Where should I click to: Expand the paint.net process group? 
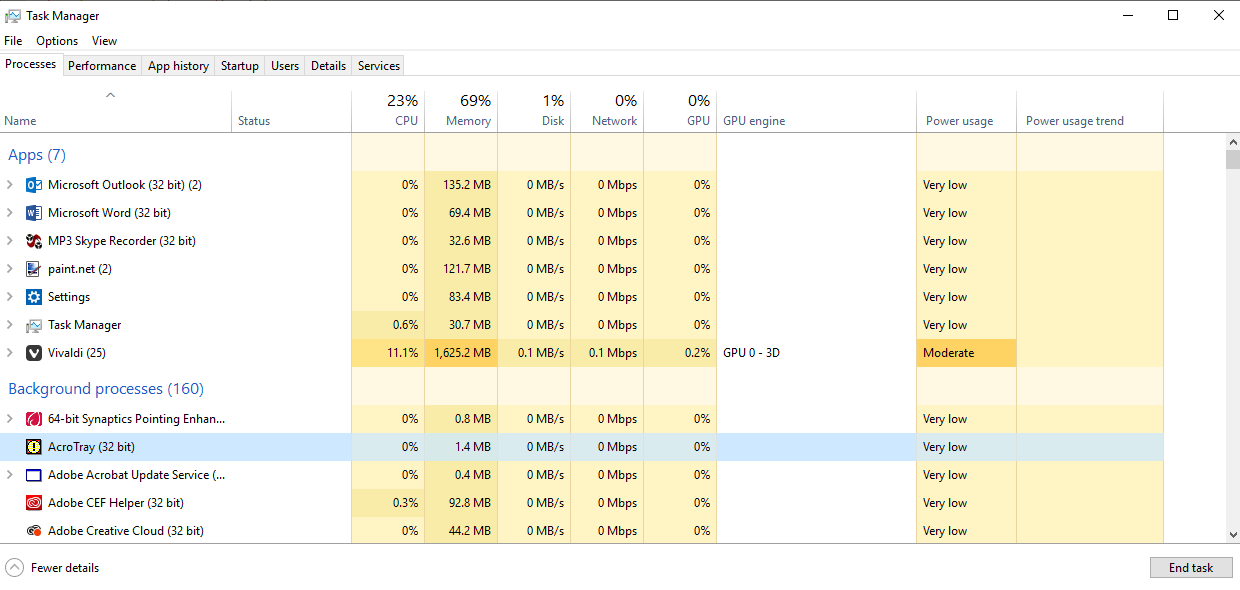10,269
